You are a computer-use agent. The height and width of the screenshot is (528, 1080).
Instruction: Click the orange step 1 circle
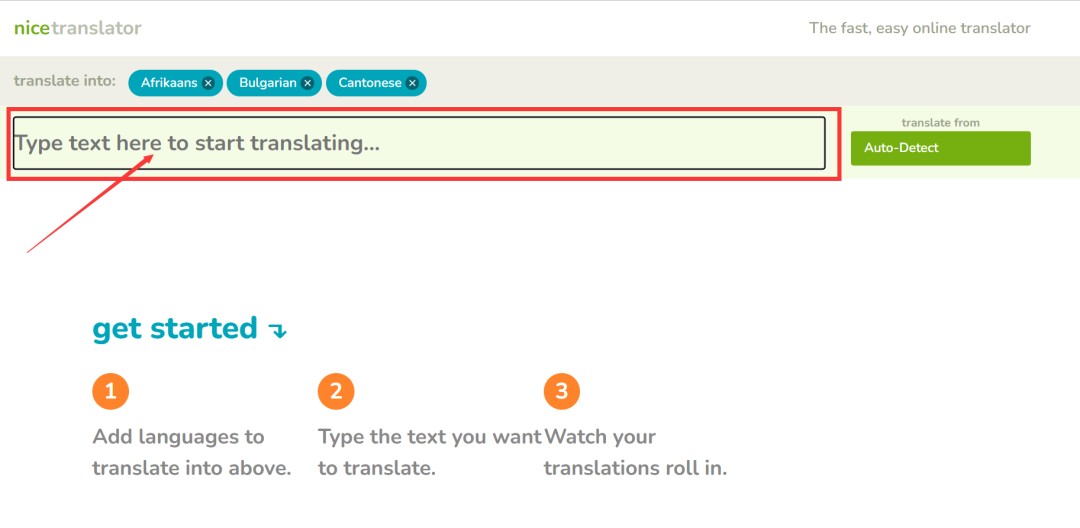(110, 391)
